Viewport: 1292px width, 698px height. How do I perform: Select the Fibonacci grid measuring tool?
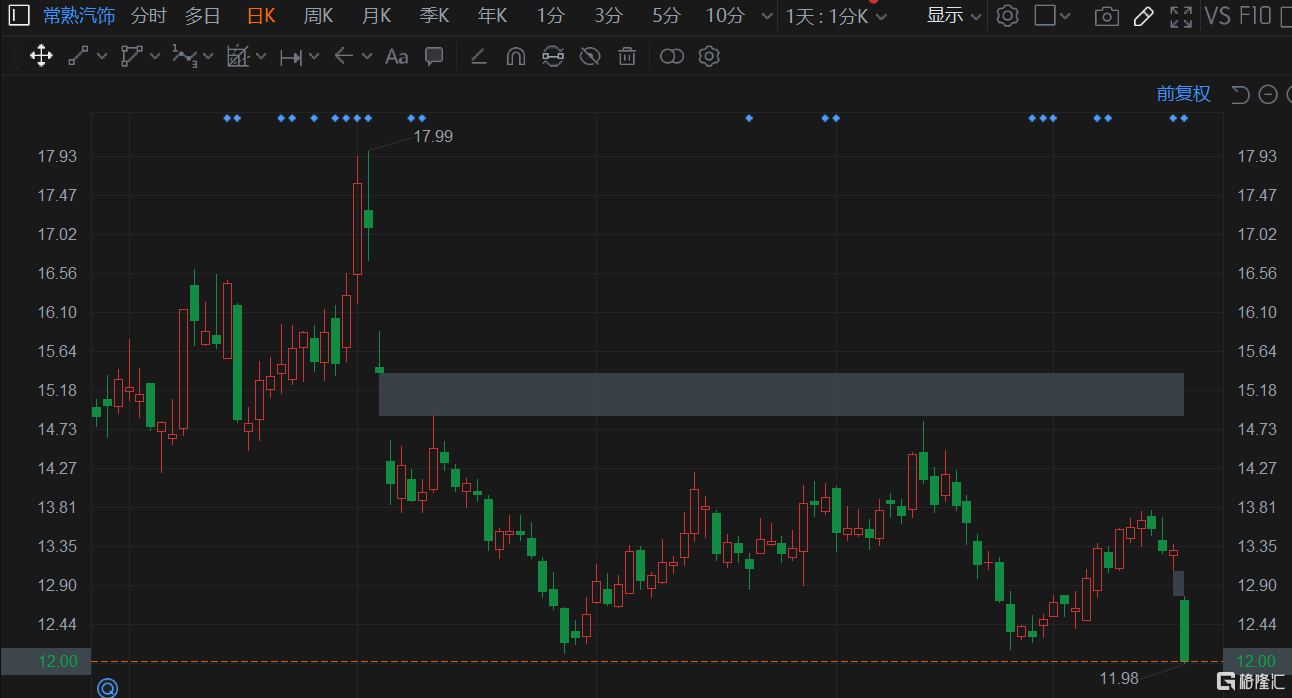(237, 56)
